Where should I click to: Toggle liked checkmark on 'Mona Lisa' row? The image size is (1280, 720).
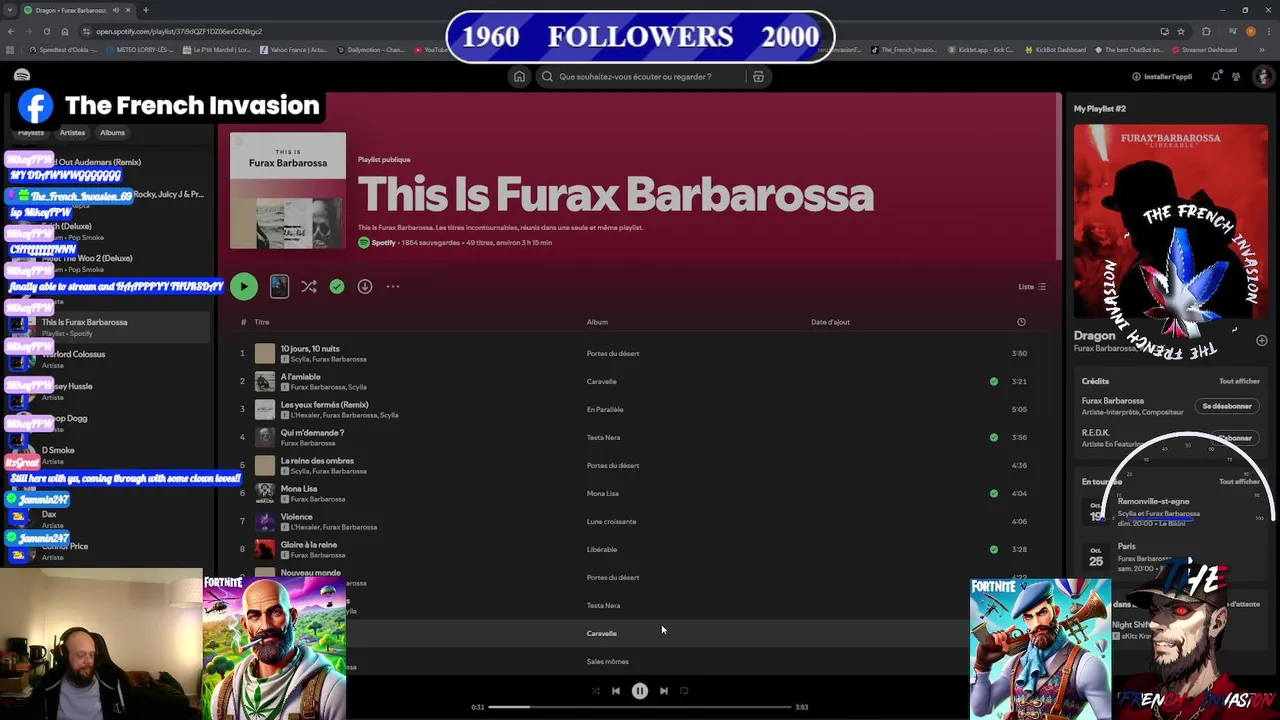pos(993,493)
